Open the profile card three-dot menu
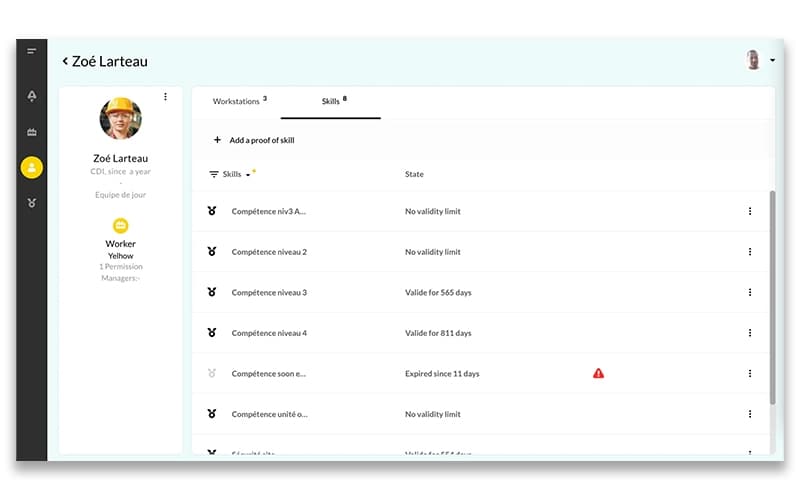The height and width of the screenshot is (500, 800). coord(165,96)
